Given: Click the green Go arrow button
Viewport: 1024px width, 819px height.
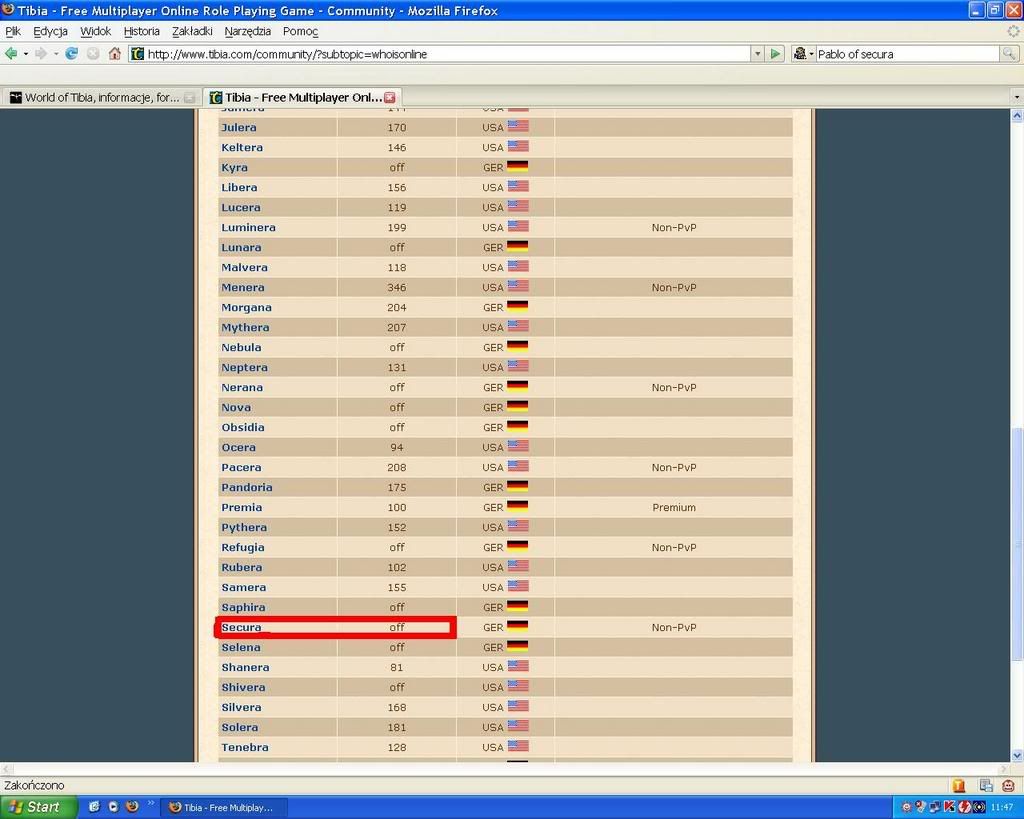Looking at the screenshot, I should coord(775,54).
